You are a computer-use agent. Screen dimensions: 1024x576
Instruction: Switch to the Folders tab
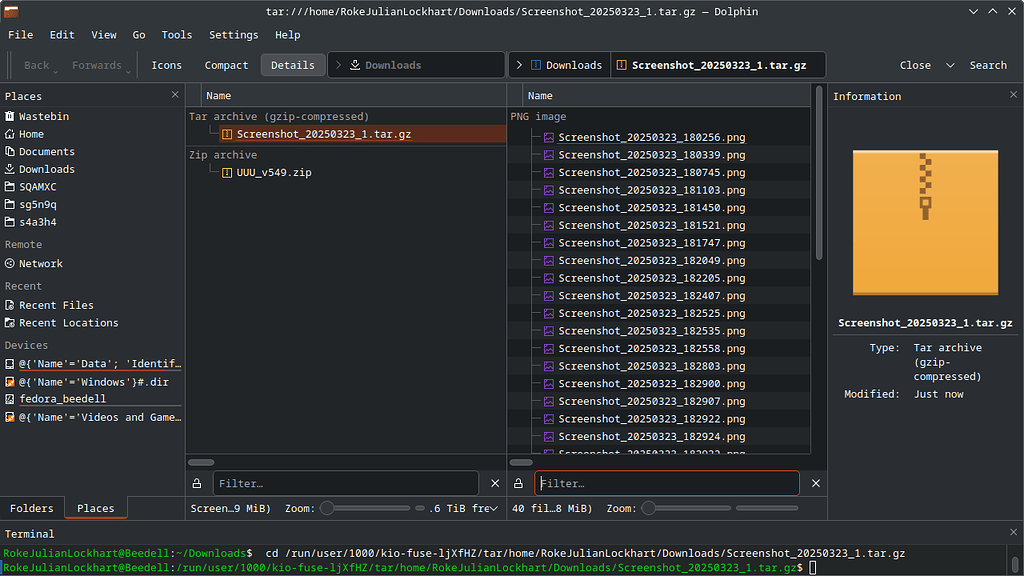(32, 508)
